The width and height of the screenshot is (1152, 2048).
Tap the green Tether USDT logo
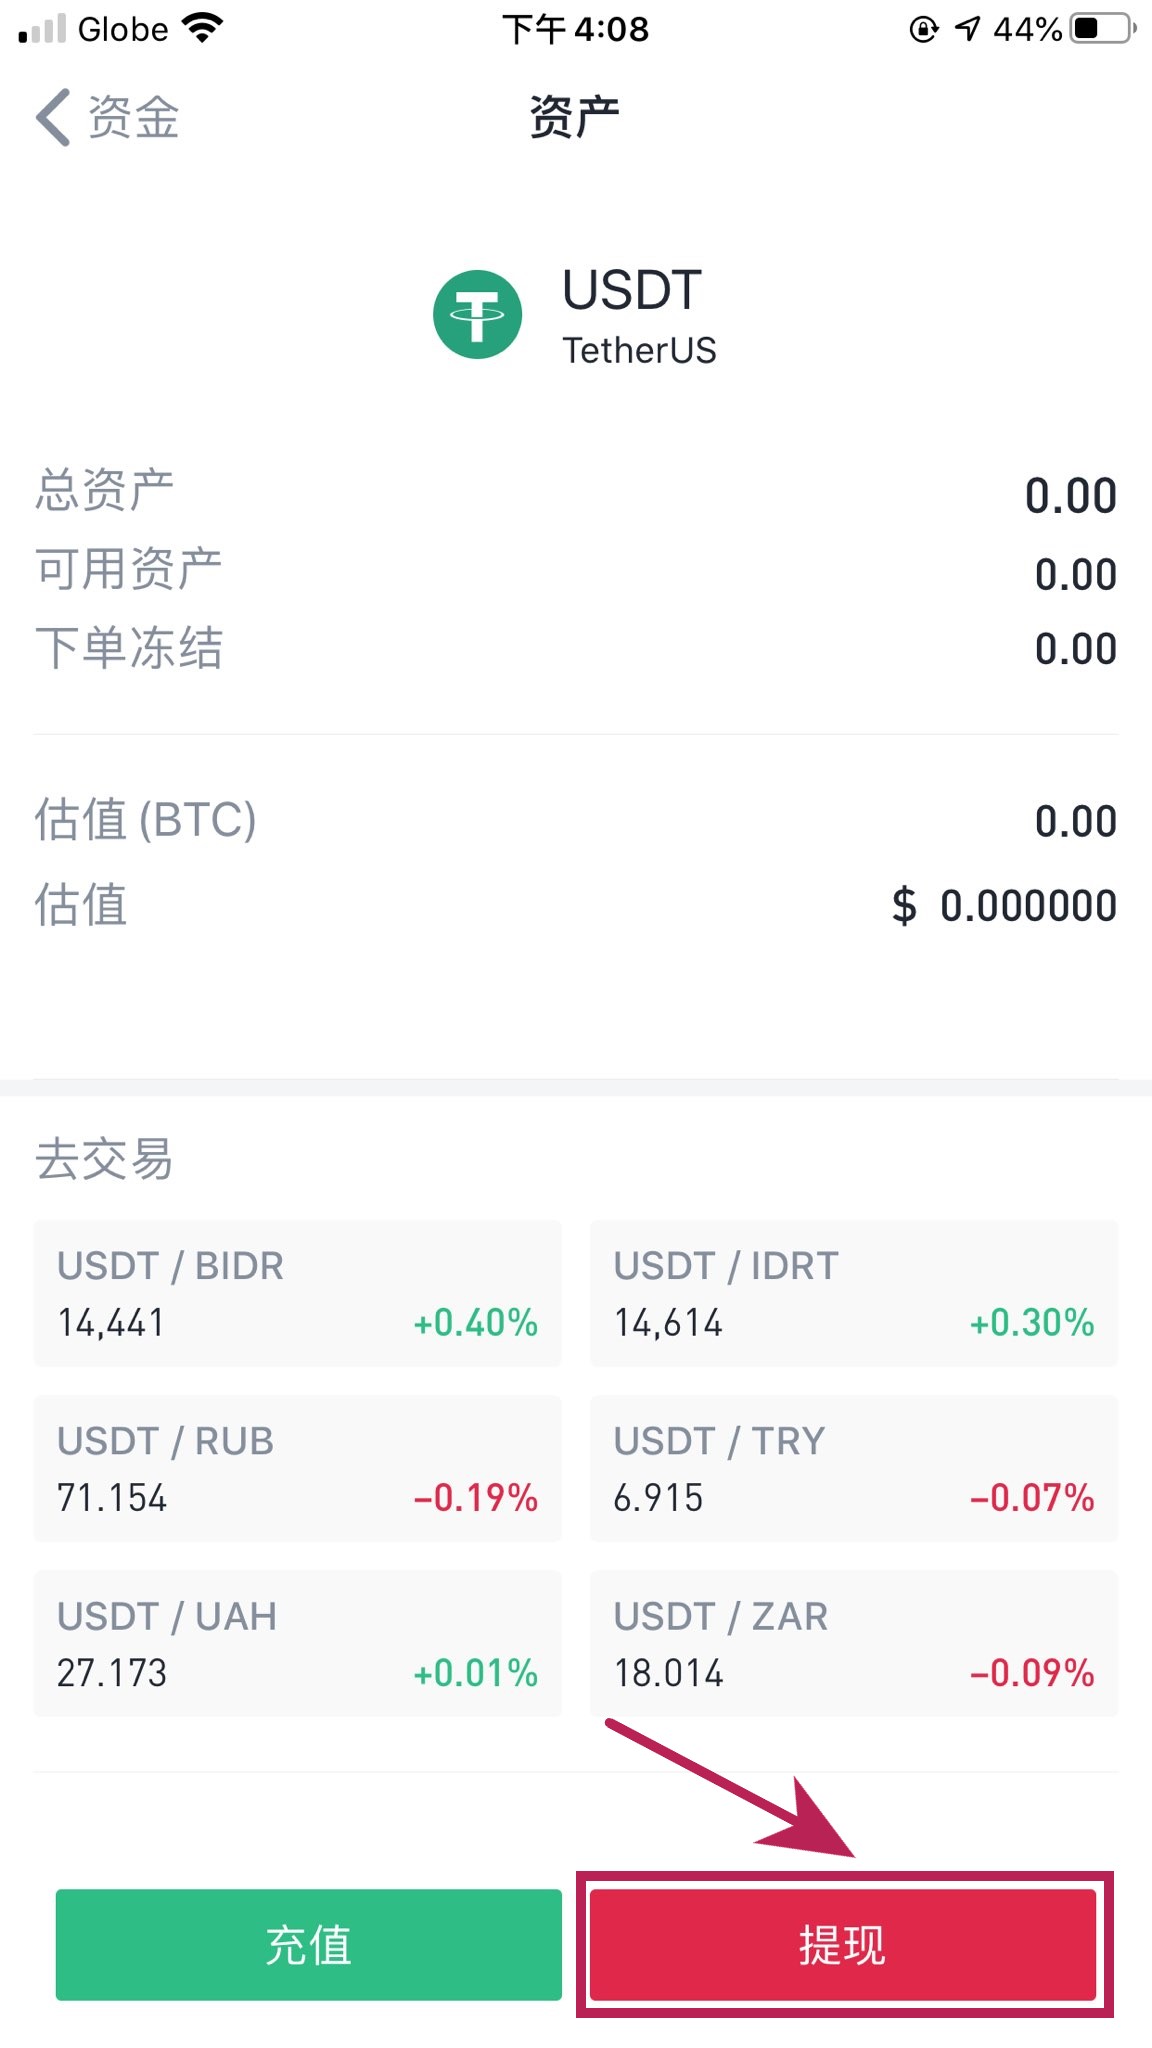point(477,314)
